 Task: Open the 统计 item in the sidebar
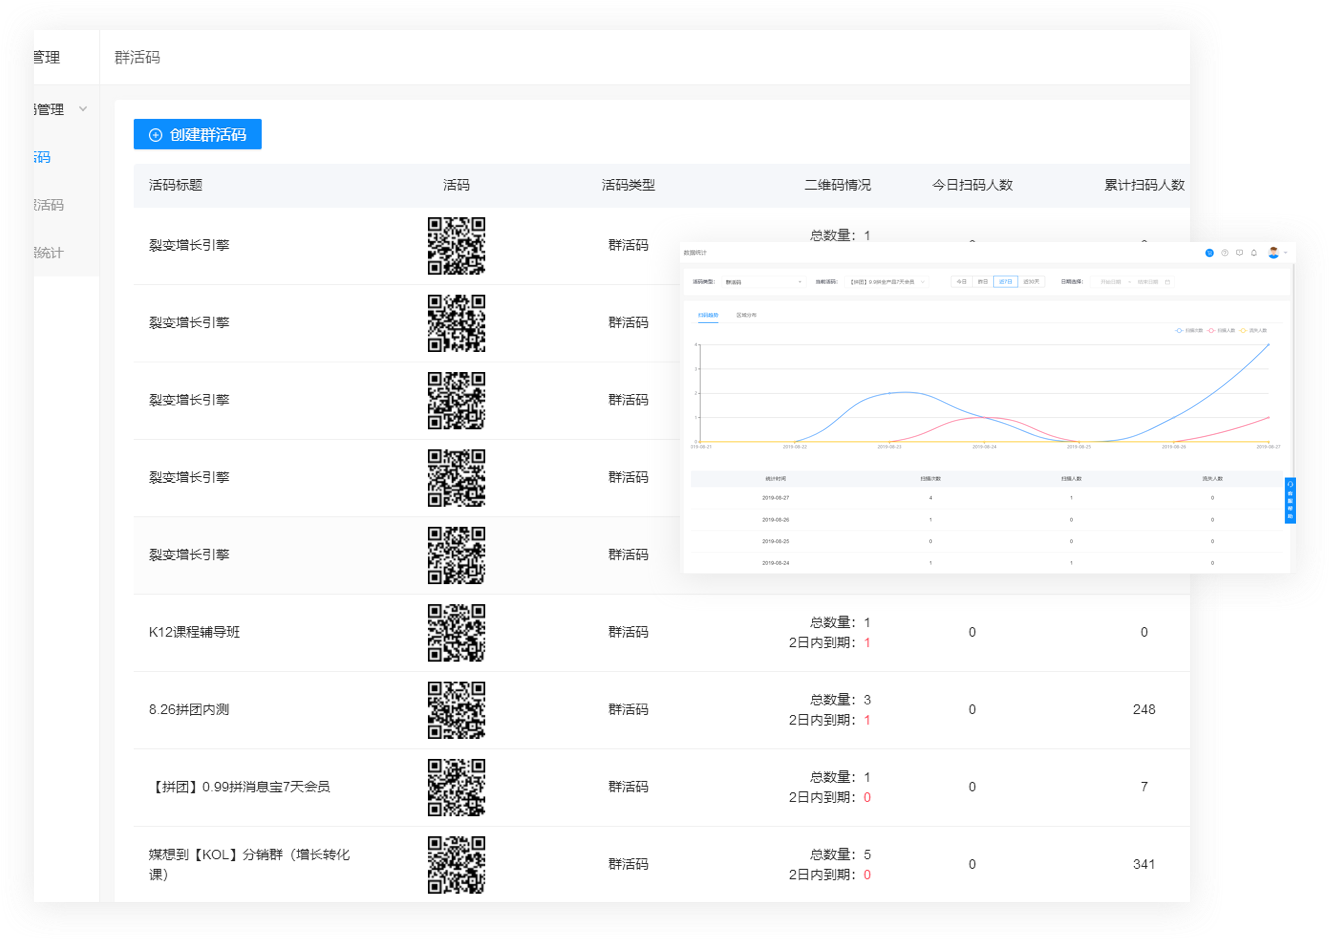click(x=48, y=253)
